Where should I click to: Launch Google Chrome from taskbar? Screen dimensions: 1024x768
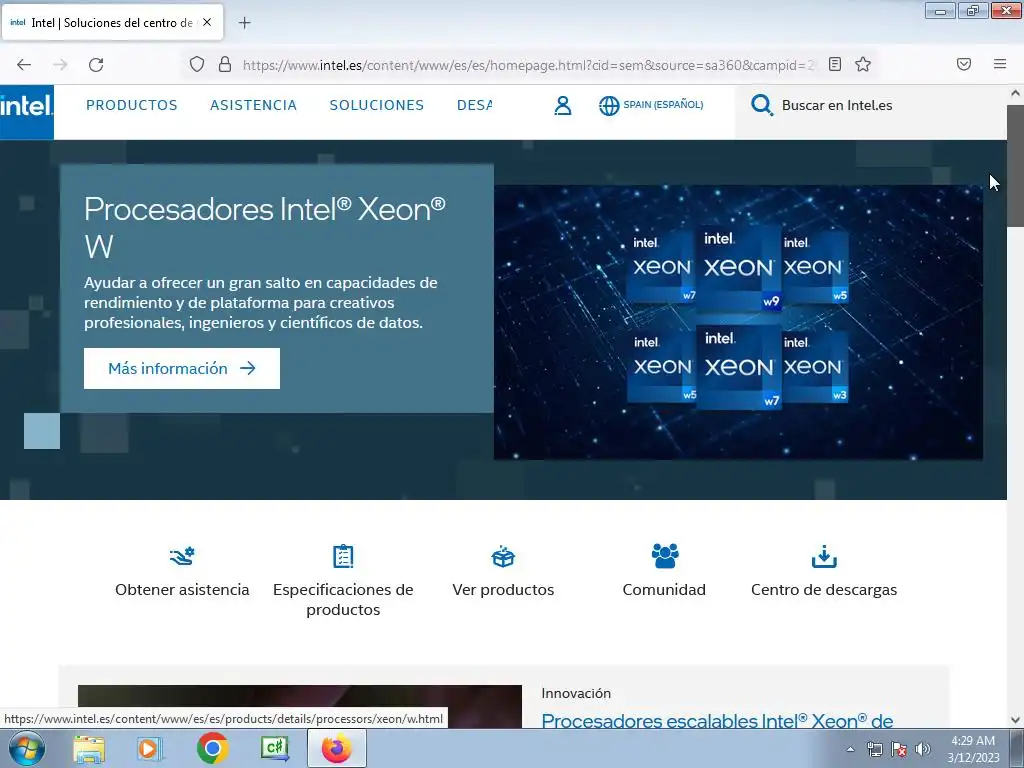[x=212, y=748]
